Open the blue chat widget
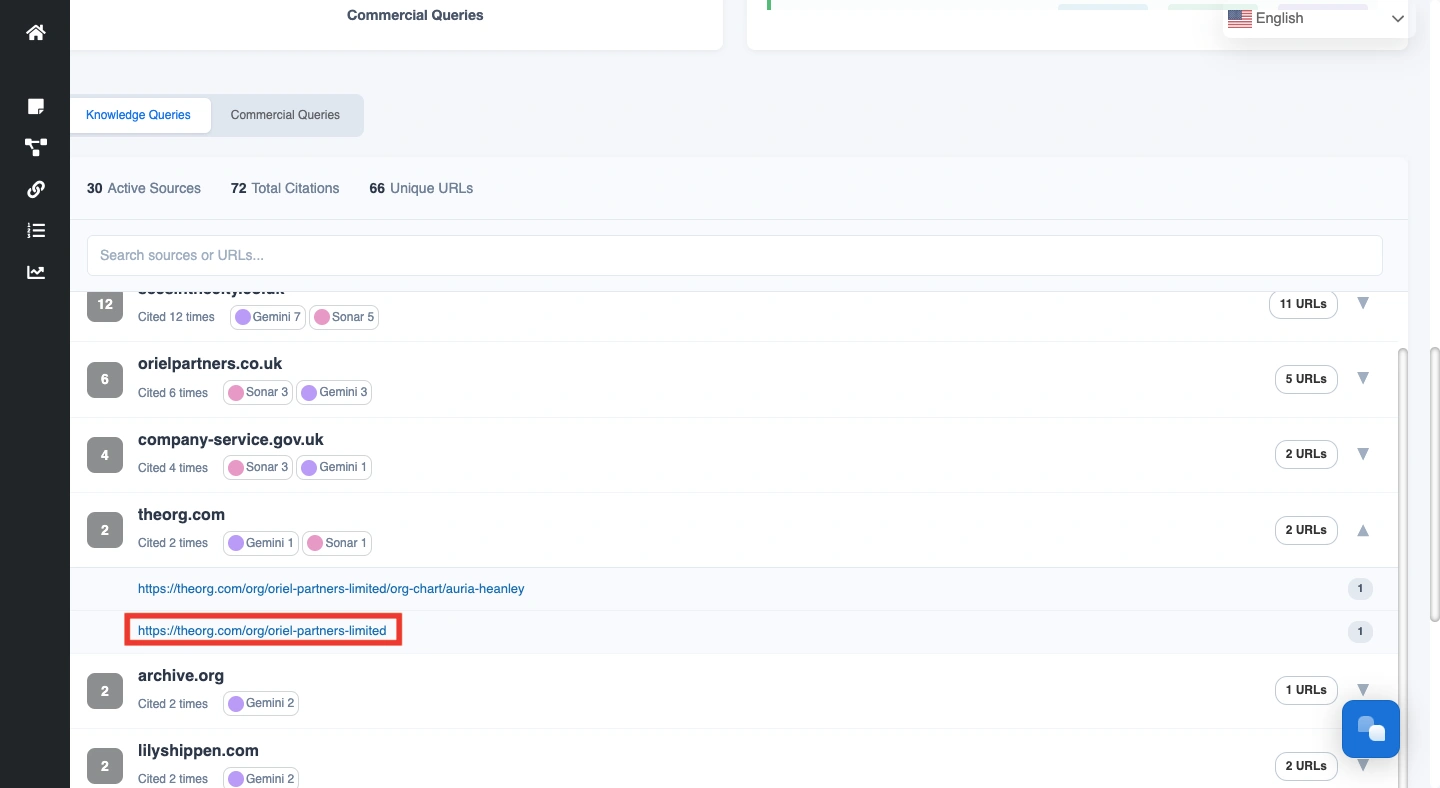Viewport: 1440px width, 788px height. (x=1370, y=729)
